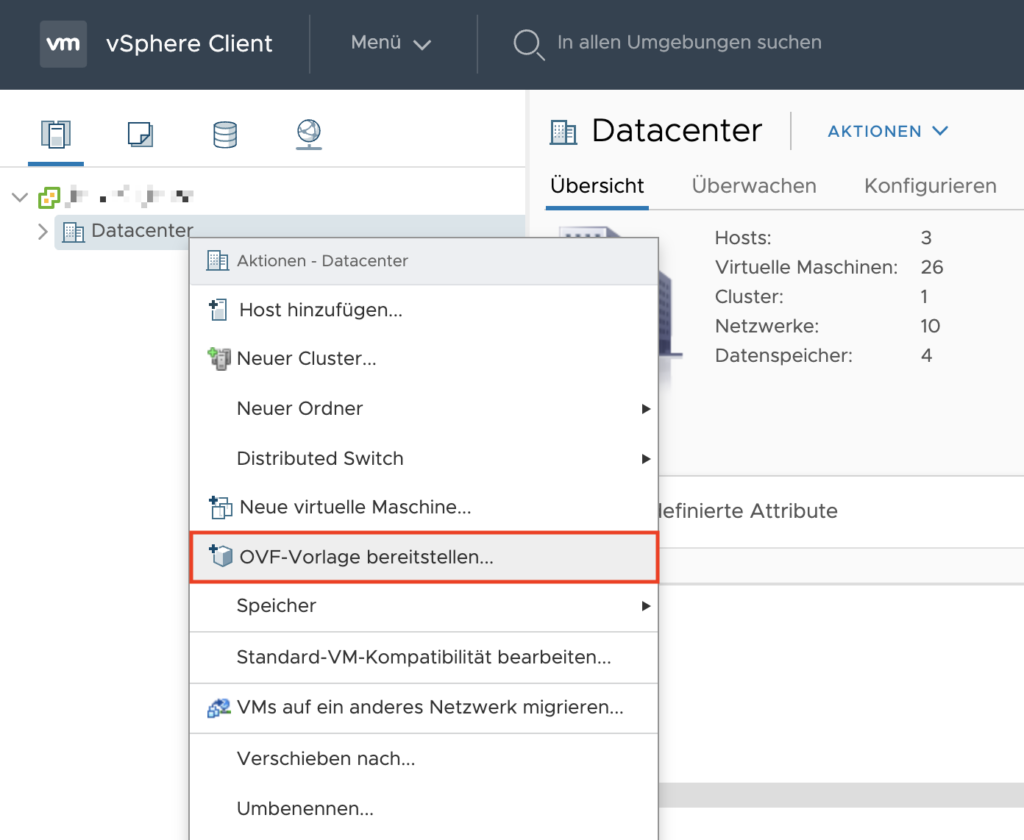The height and width of the screenshot is (840, 1024).
Task: Switch to the Überwachen tab
Action: click(x=754, y=186)
